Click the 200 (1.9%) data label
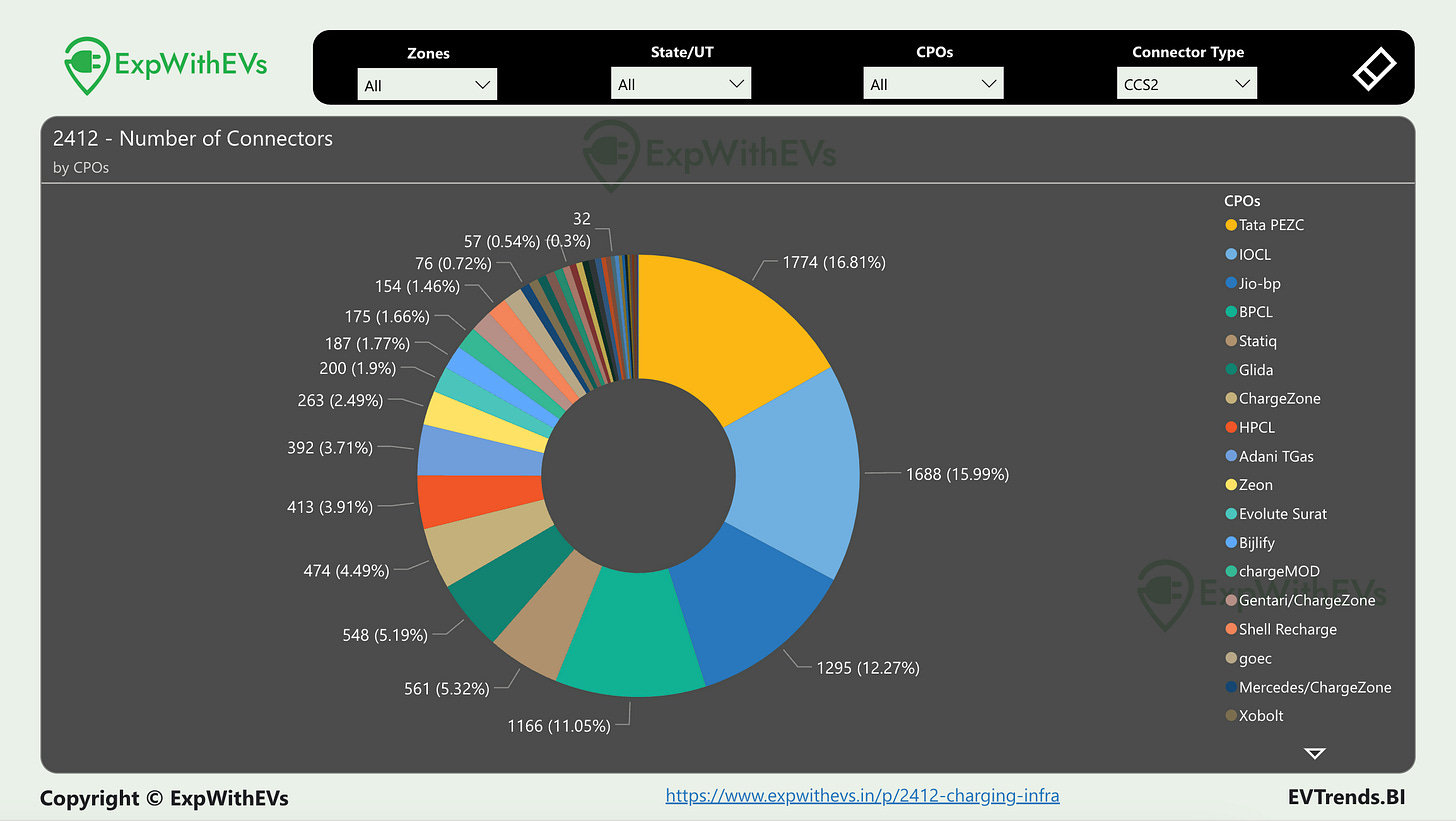Viewport: 1456px width, 821px height. click(x=357, y=368)
